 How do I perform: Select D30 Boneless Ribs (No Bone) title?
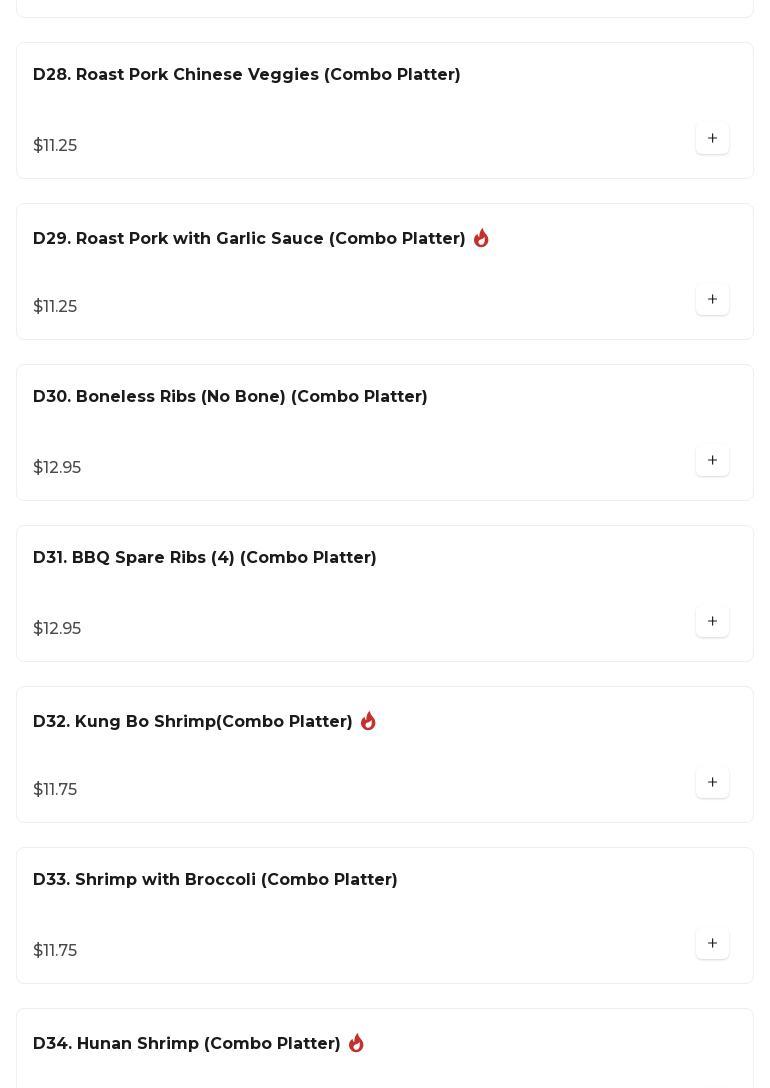coord(230,397)
